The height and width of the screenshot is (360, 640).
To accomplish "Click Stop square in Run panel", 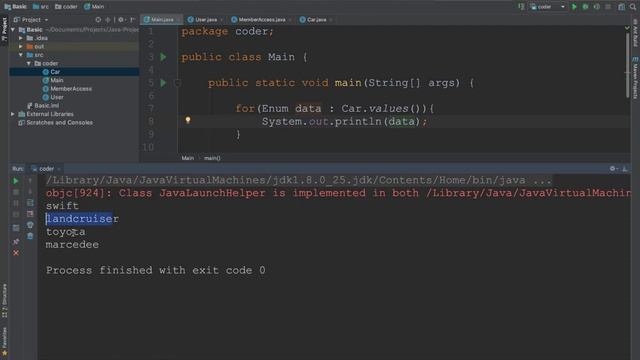I will (16, 192).
